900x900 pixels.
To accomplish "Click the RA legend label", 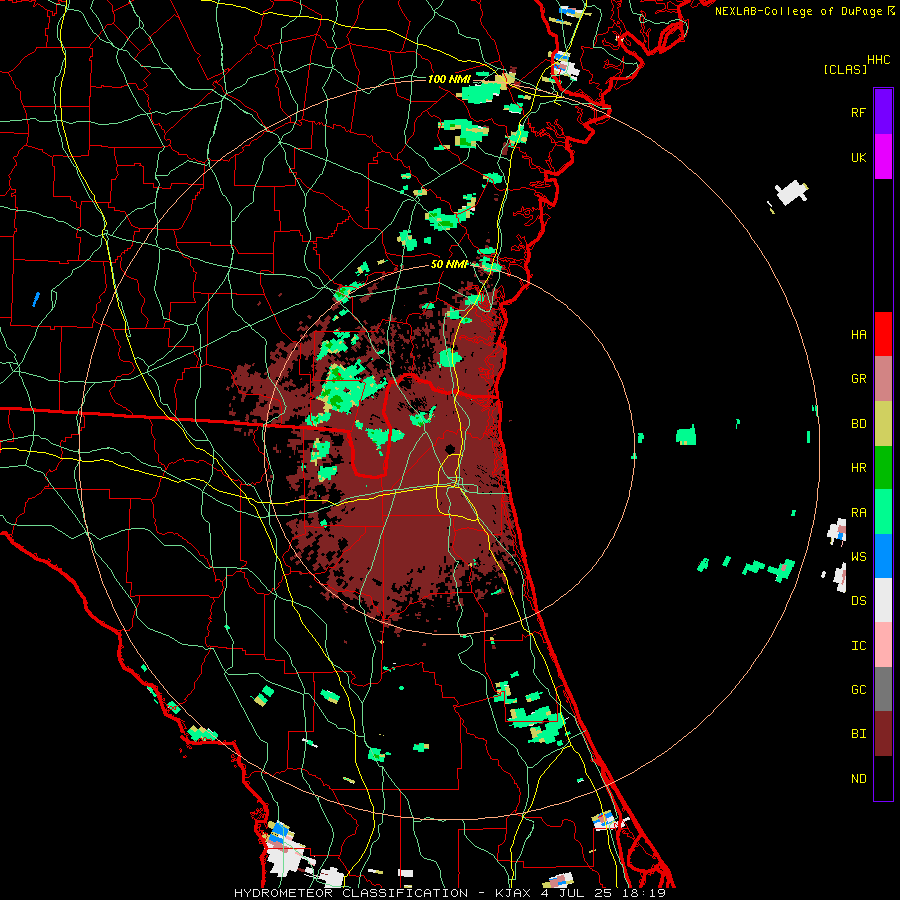I will click(858, 513).
